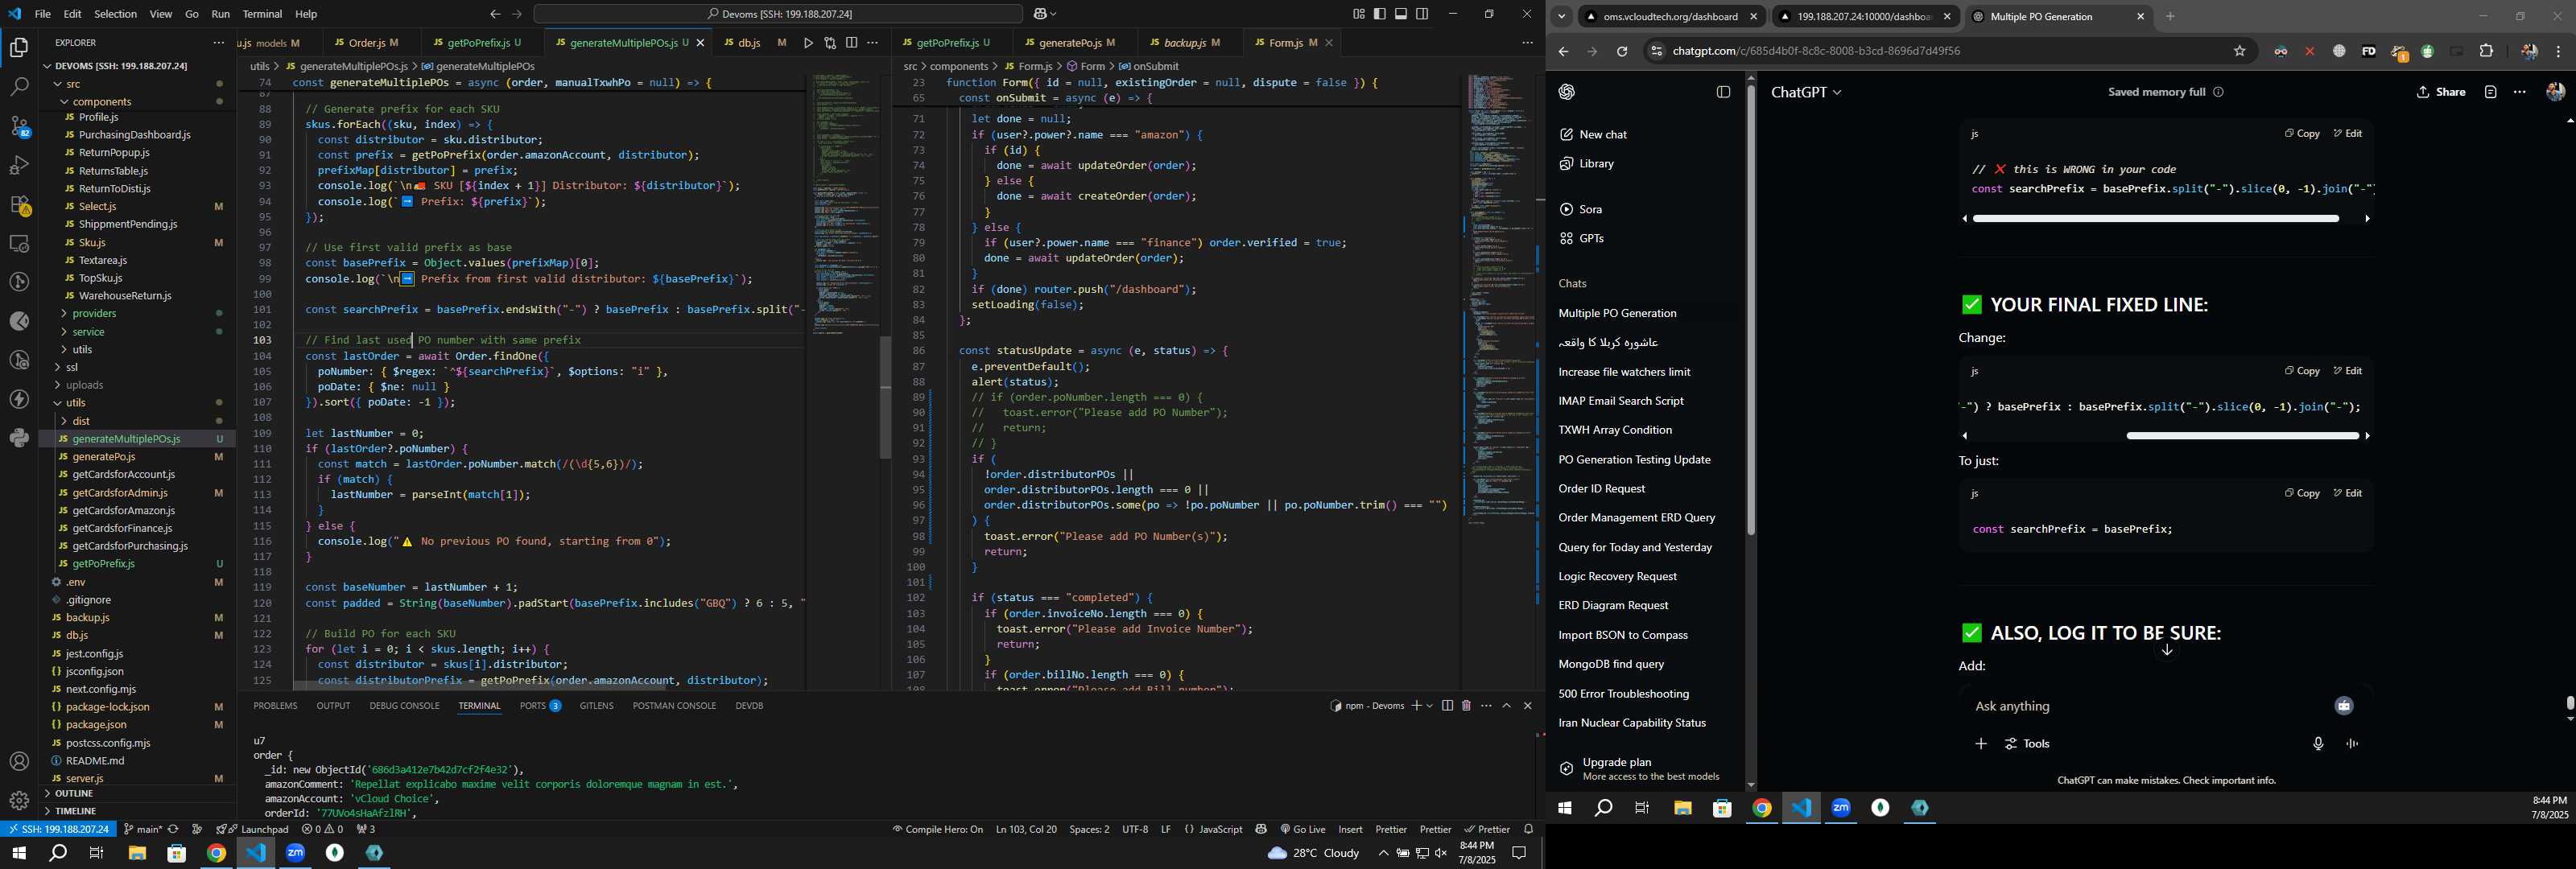Open the ChatGPT model dropdown
The width and height of the screenshot is (2576, 869).
pyautogui.click(x=1806, y=92)
